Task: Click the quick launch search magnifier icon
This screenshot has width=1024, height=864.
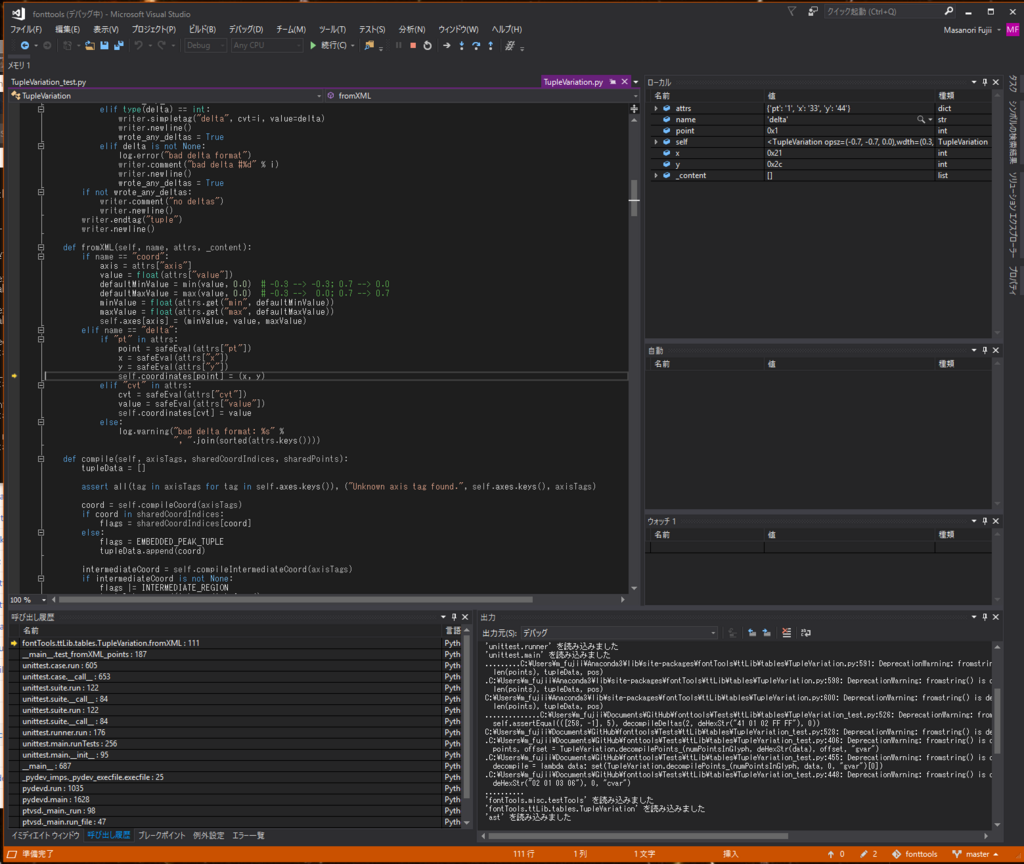Action: point(949,12)
